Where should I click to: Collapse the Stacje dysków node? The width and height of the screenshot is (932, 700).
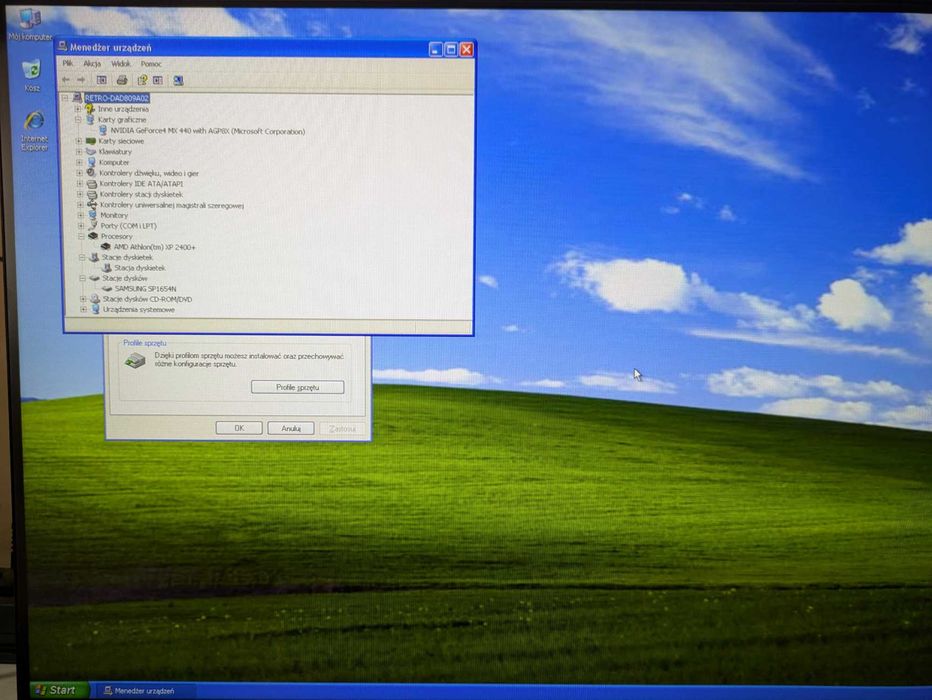pyautogui.click(x=83, y=278)
